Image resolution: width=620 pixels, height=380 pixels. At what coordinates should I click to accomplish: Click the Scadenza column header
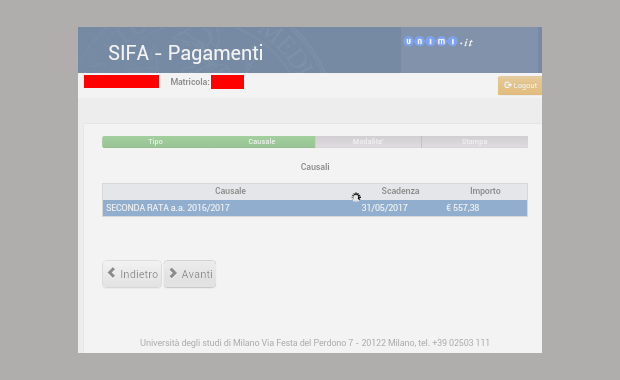click(x=400, y=191)
